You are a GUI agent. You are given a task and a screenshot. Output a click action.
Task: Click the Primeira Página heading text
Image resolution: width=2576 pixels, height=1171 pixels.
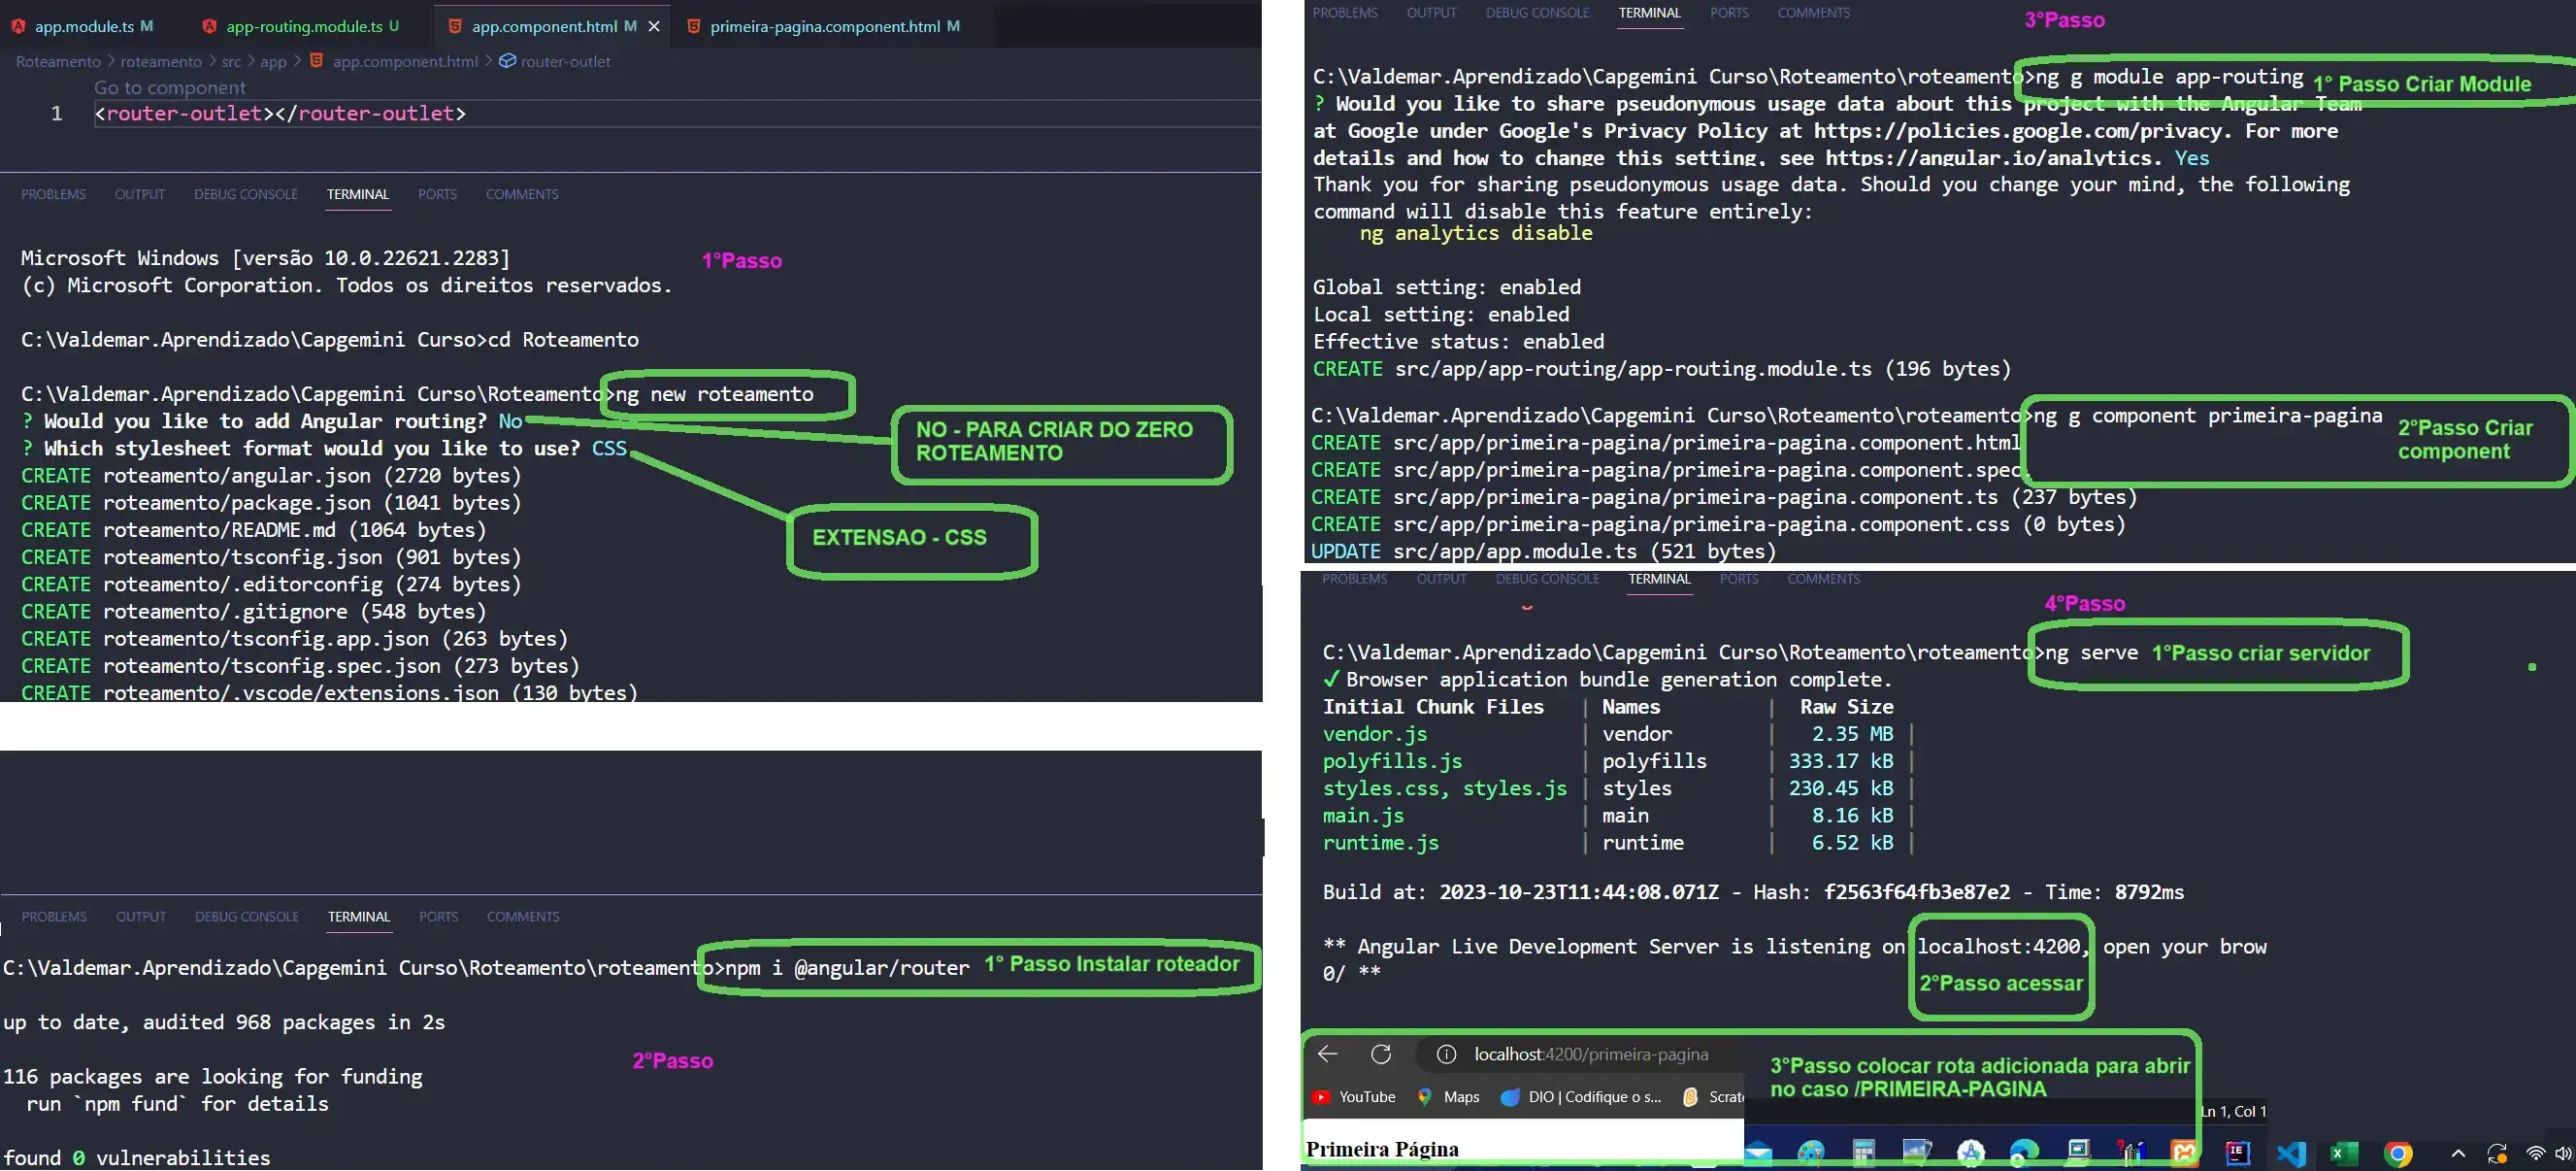click(x=1382, y=1149)
